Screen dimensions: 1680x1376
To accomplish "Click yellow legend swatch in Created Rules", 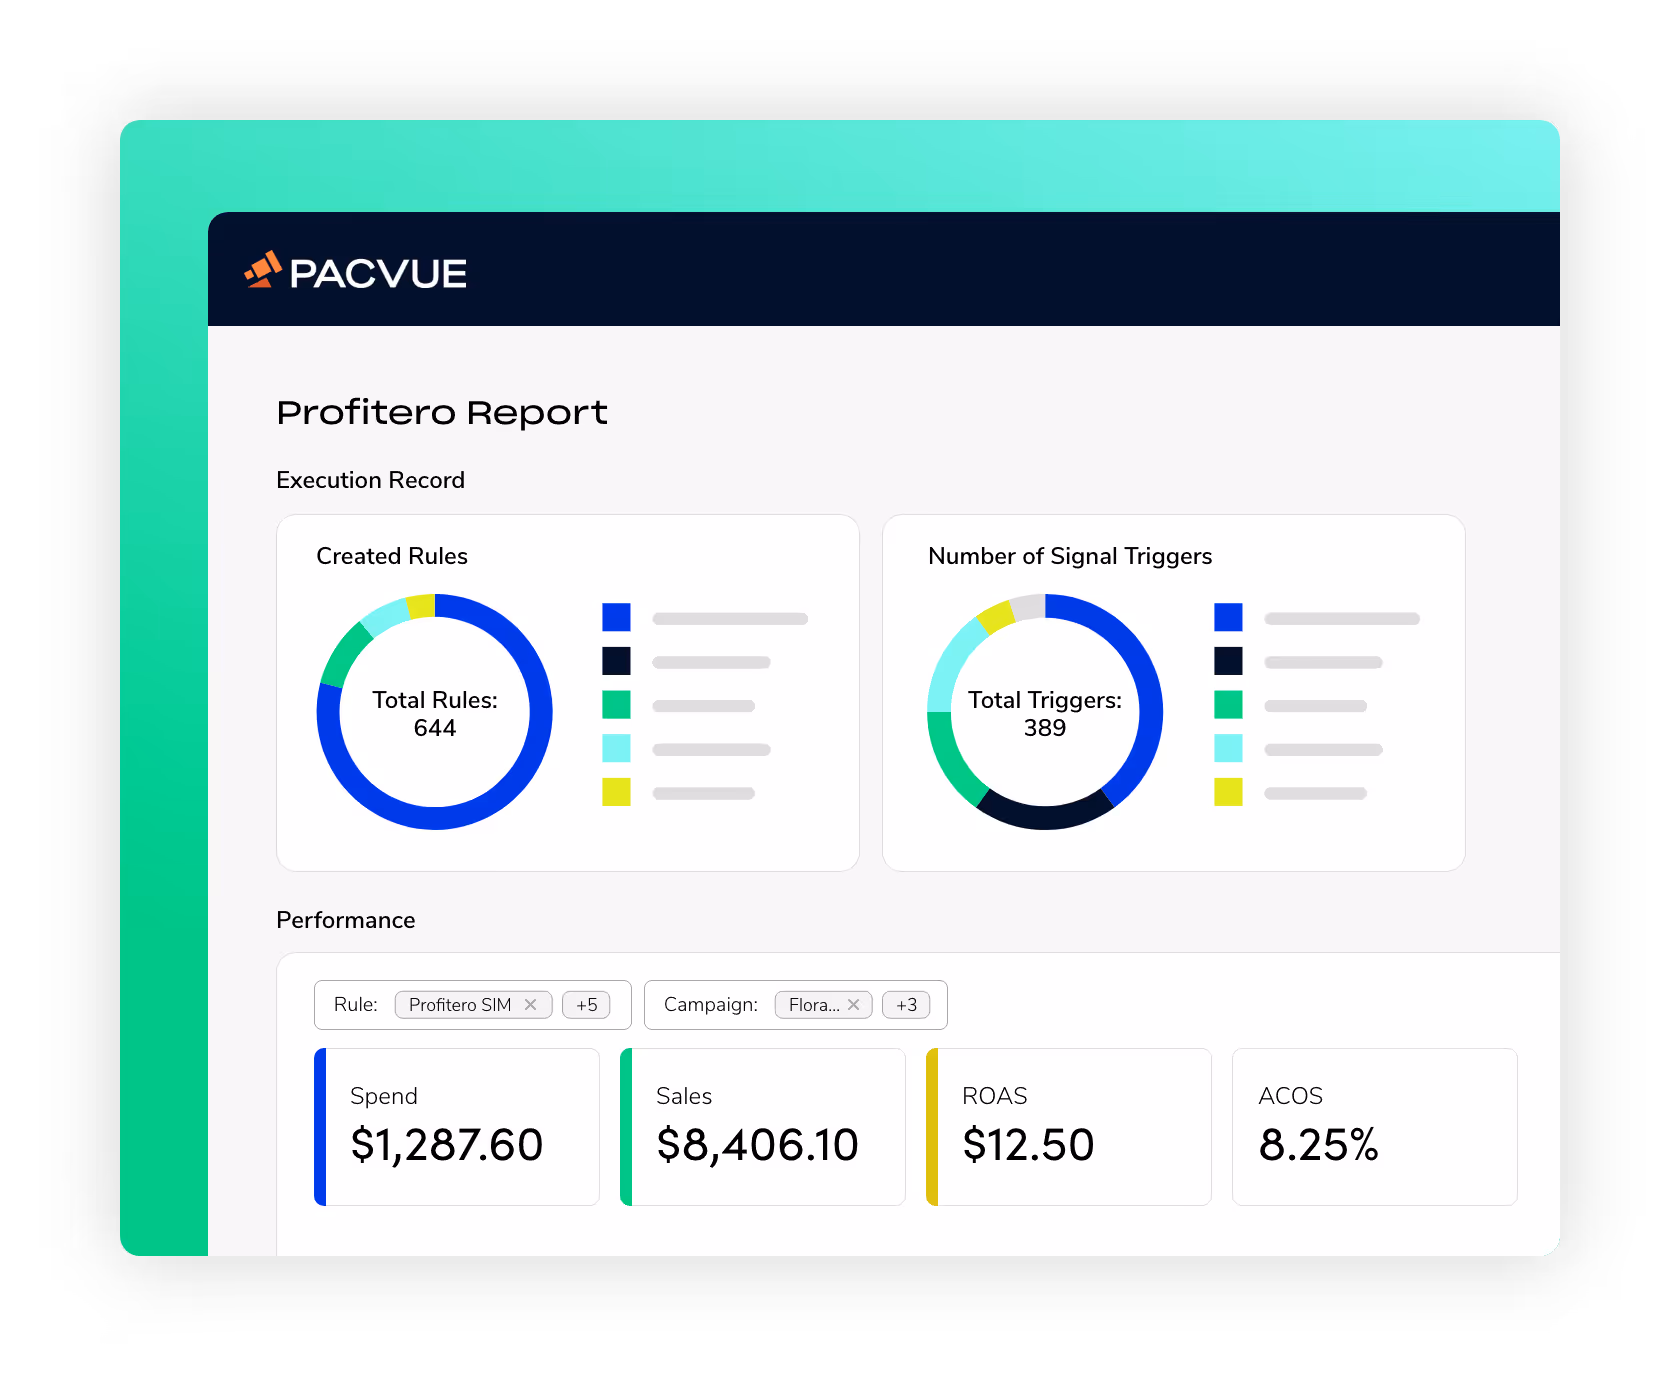I will pos(616,792).
